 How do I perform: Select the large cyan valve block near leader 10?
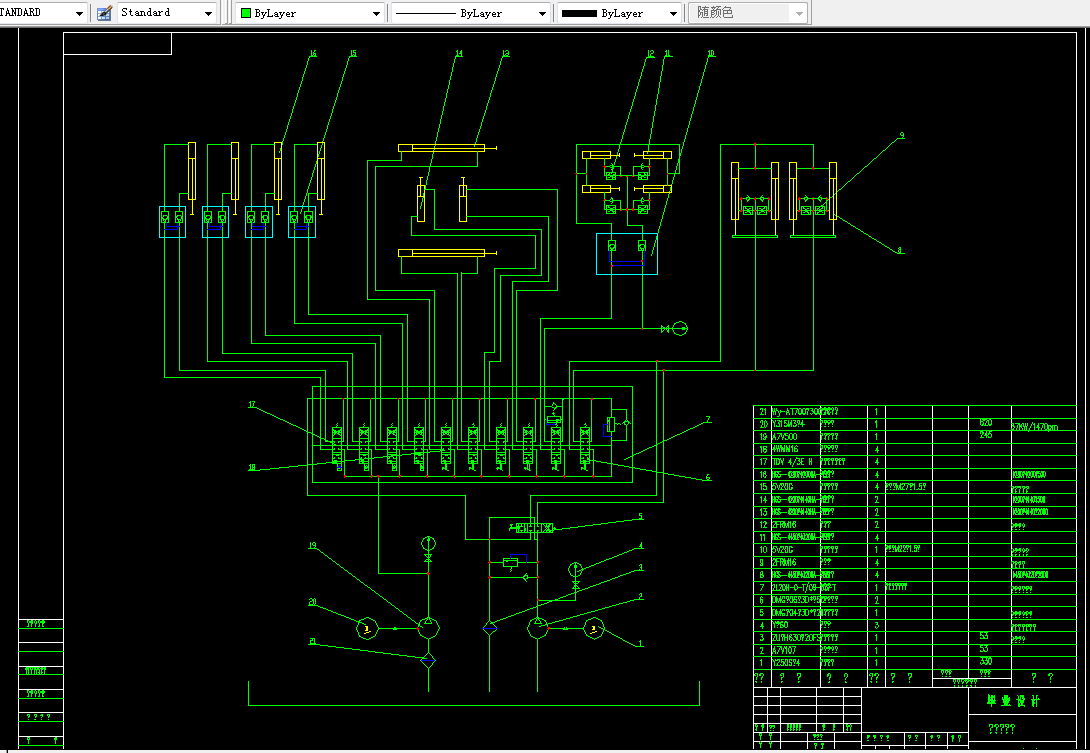(627, 254)
